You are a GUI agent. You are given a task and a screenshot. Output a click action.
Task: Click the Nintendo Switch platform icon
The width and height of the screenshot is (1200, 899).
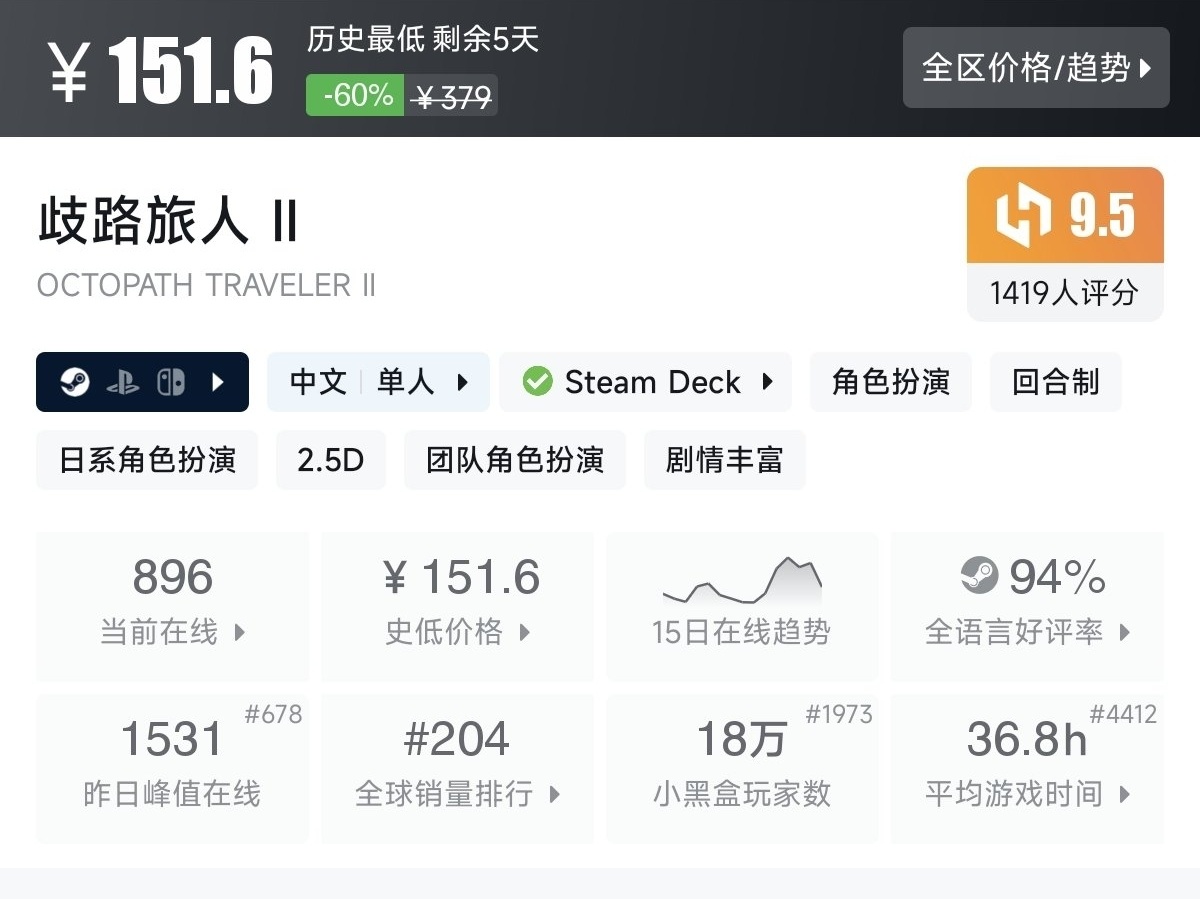(171, 382)
